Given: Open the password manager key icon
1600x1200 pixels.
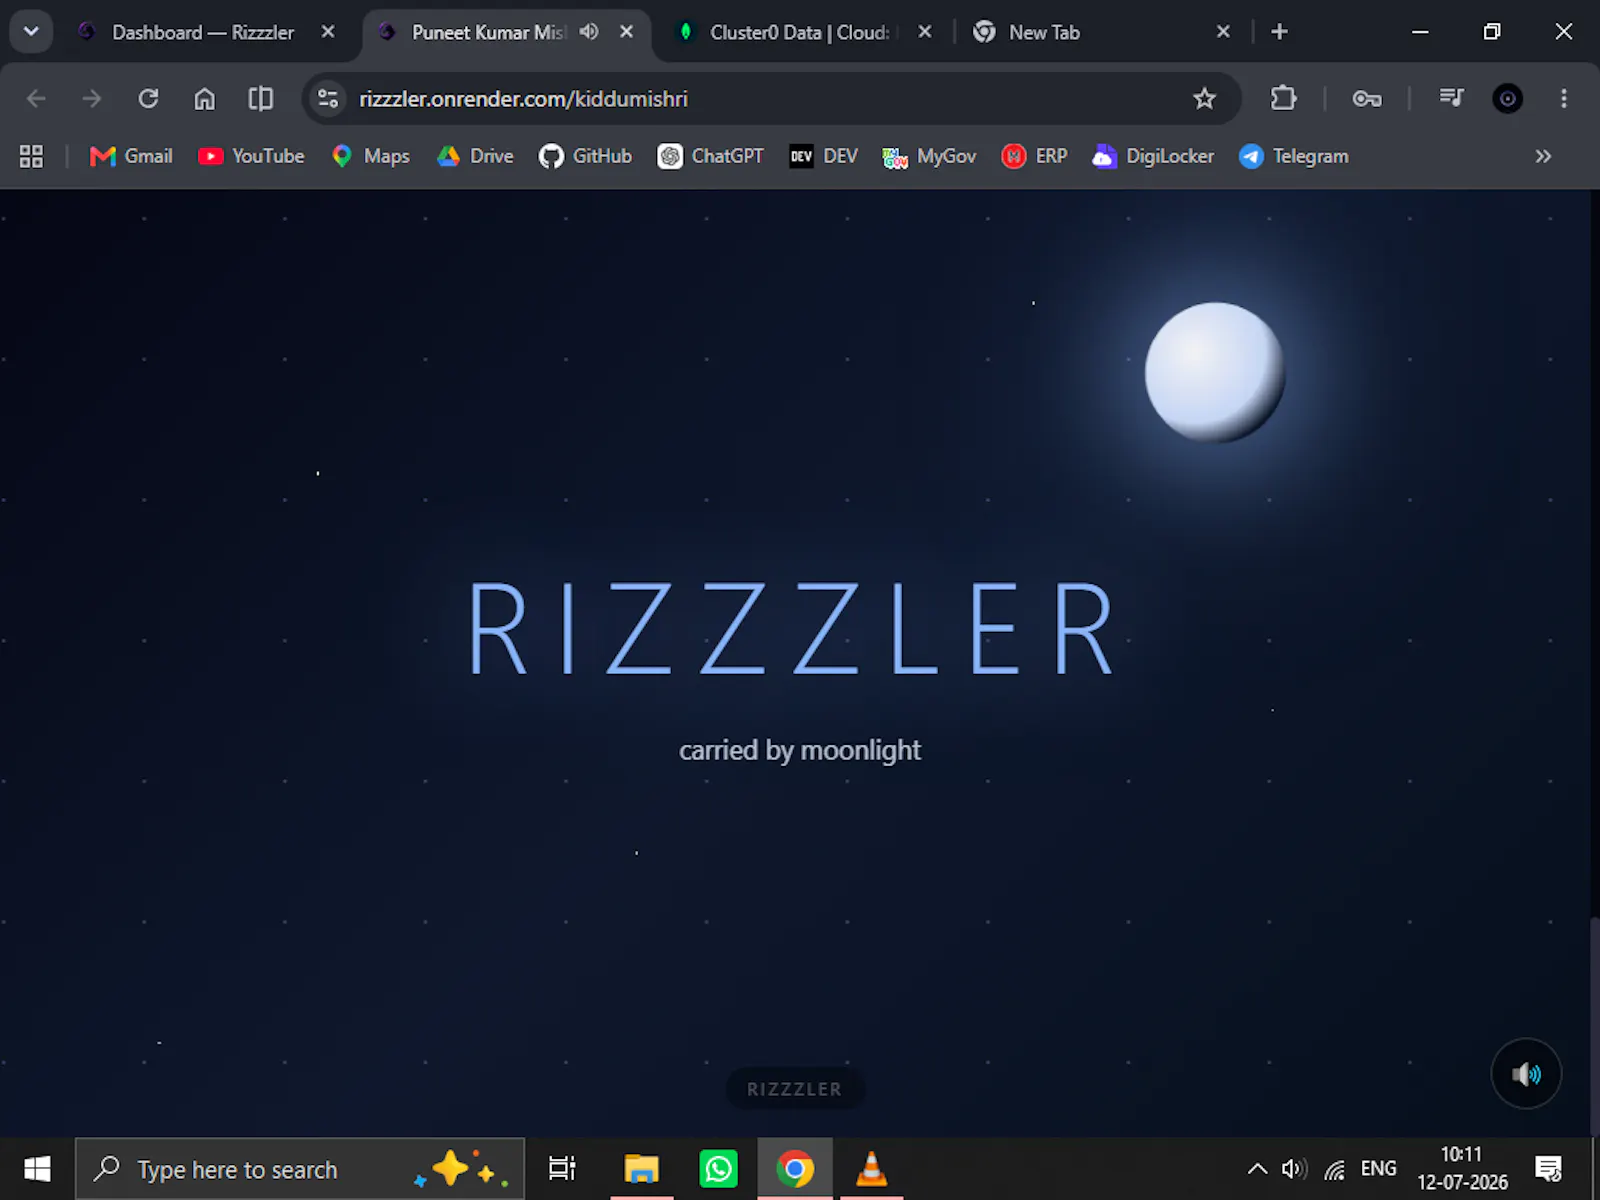Looking at the screenshot, I should pos(1367,99).
